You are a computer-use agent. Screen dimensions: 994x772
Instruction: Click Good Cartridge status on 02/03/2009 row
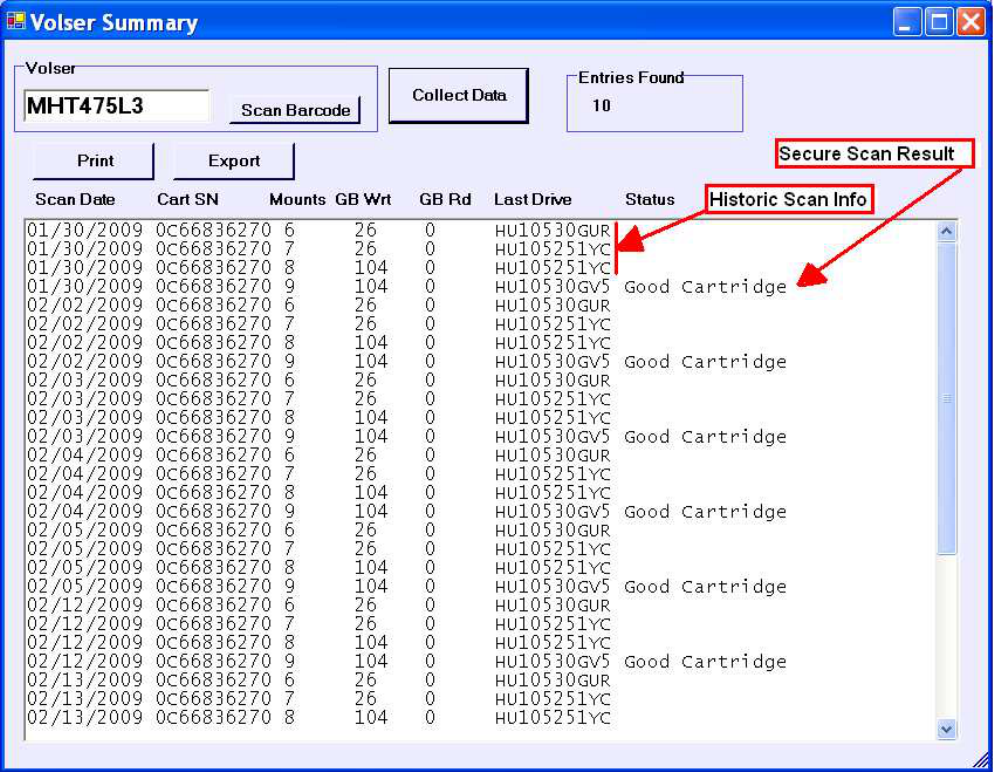[x=705, y=437]
